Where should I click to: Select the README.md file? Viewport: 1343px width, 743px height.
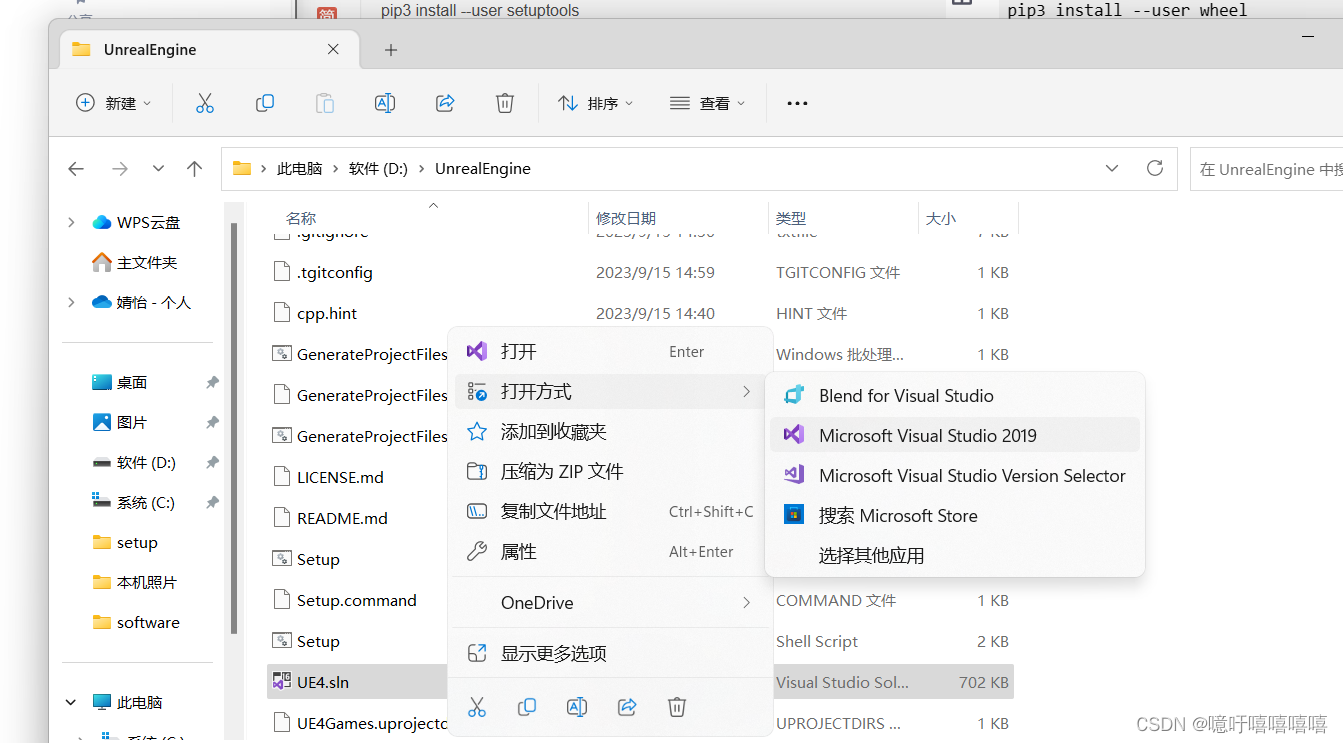pos(342,518)
